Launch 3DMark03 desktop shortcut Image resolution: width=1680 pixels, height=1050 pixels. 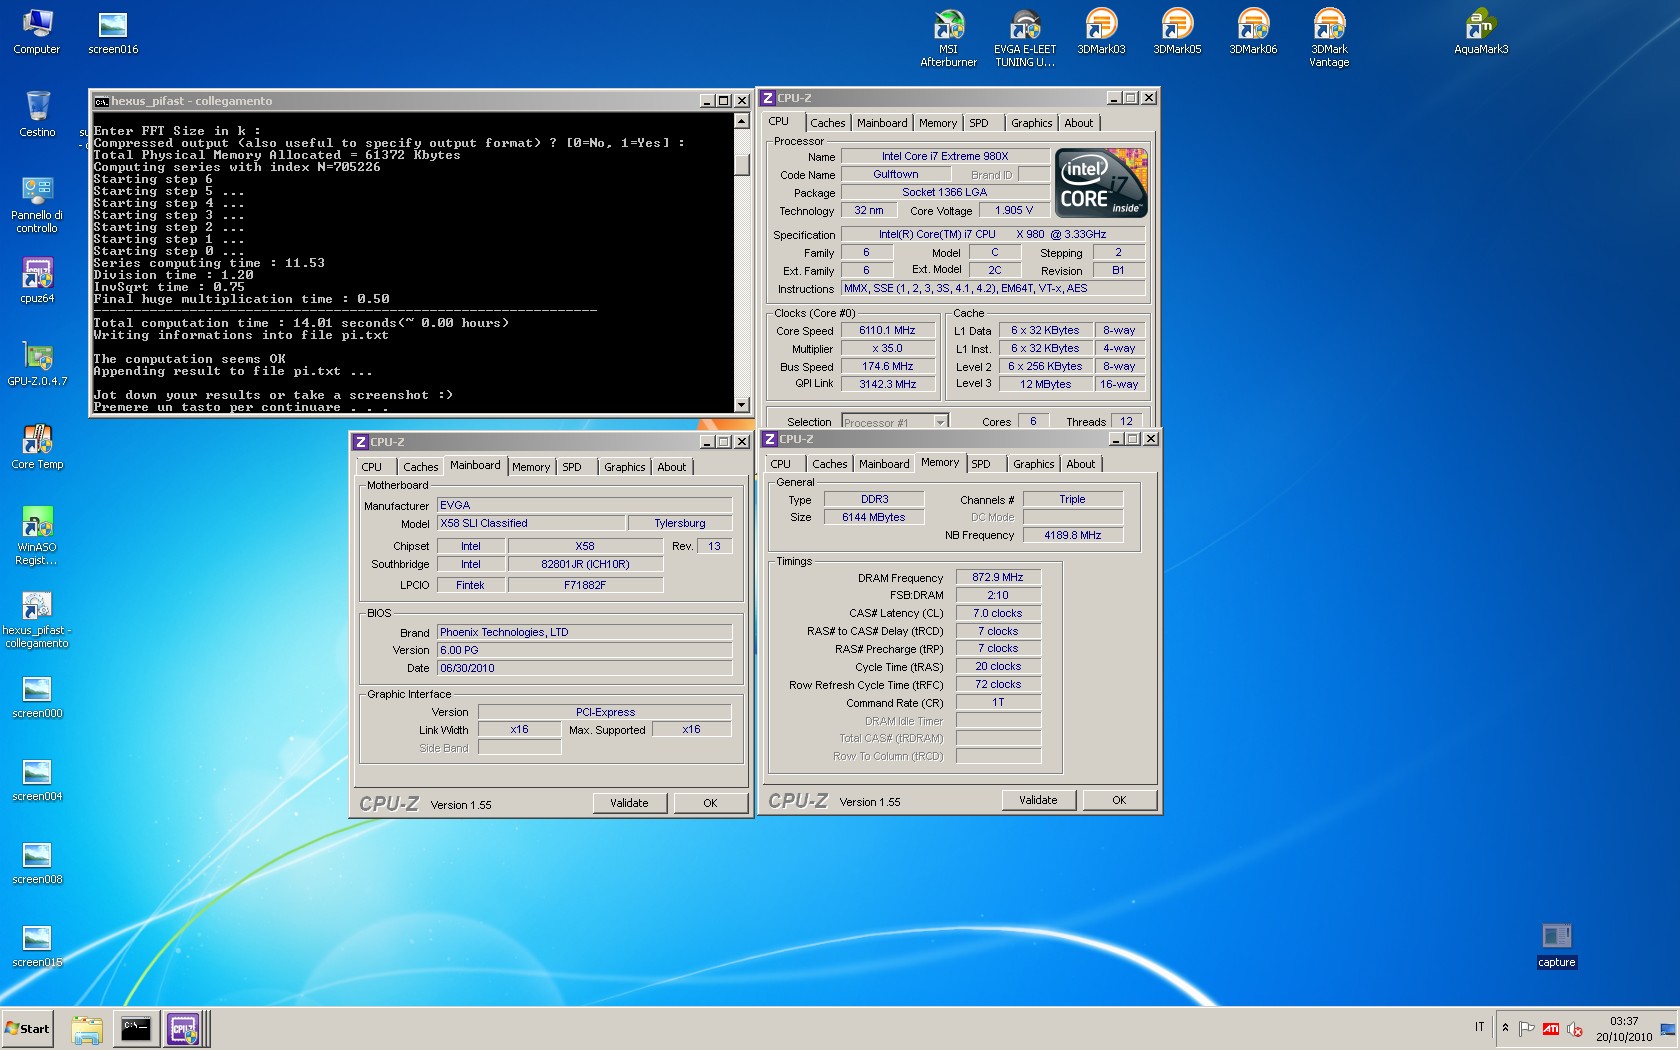pos(1101,31)
